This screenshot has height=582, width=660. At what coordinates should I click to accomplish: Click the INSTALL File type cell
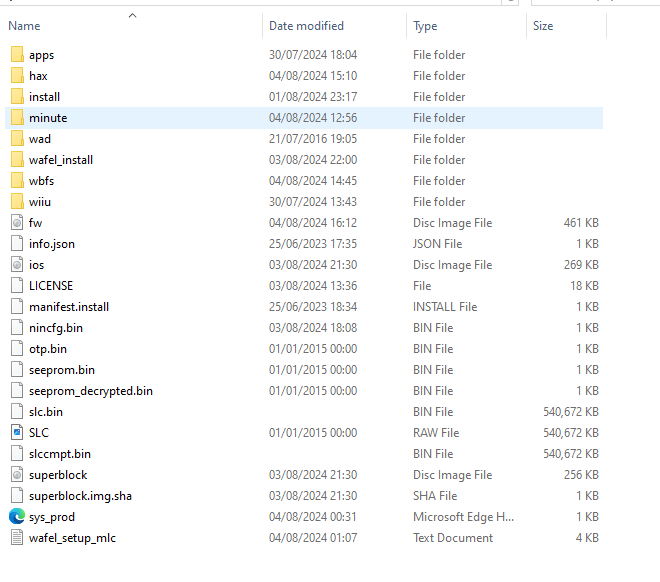(x=445, y=307)
